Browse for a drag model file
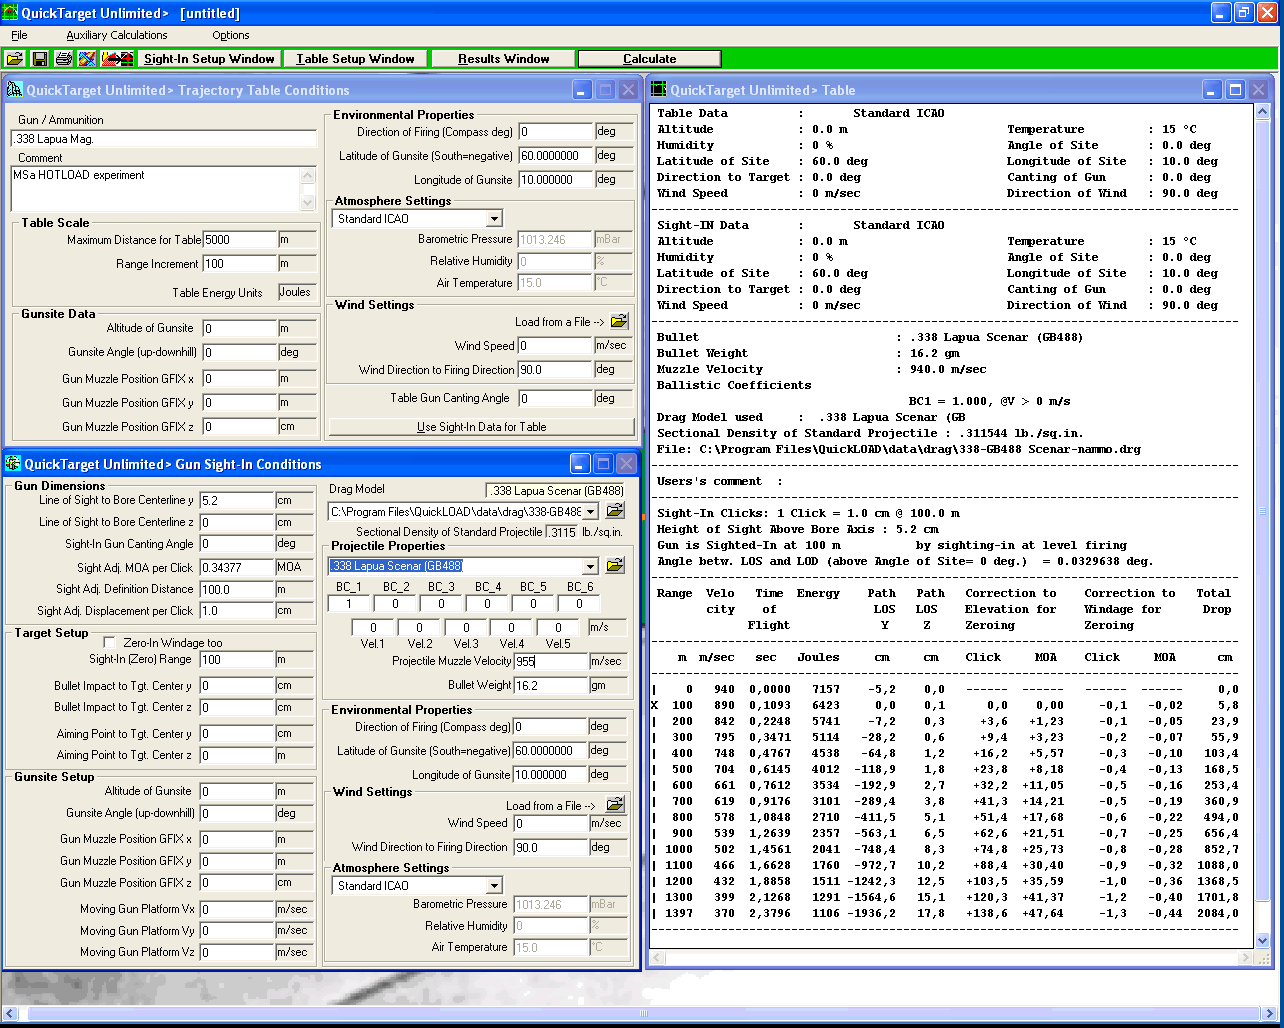This screenshot has width=1284, height=1028. coord(615,511)
